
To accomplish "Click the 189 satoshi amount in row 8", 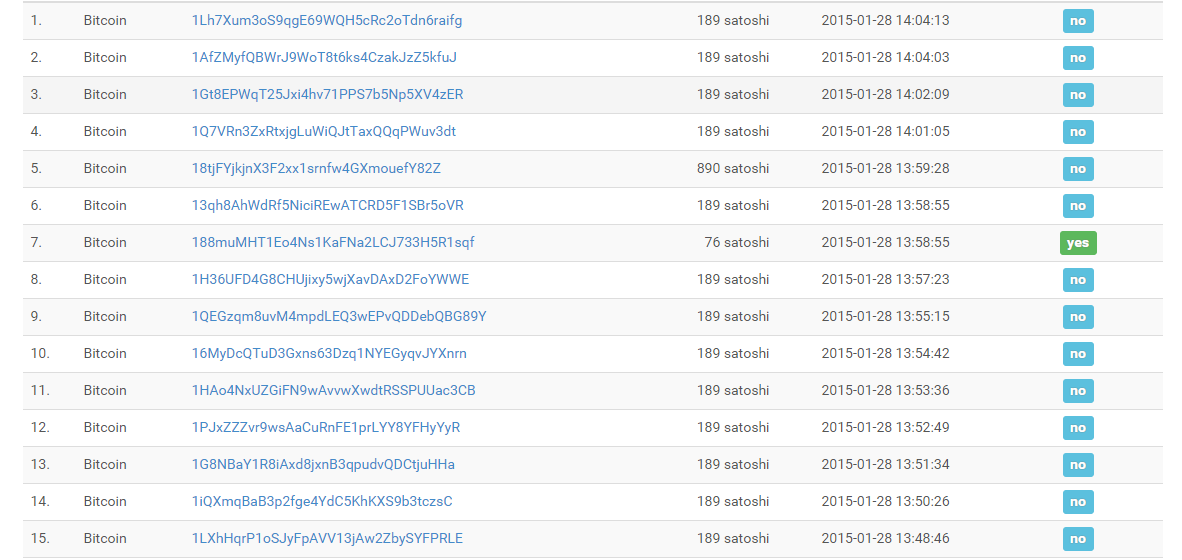I will (x=733, y=279).
